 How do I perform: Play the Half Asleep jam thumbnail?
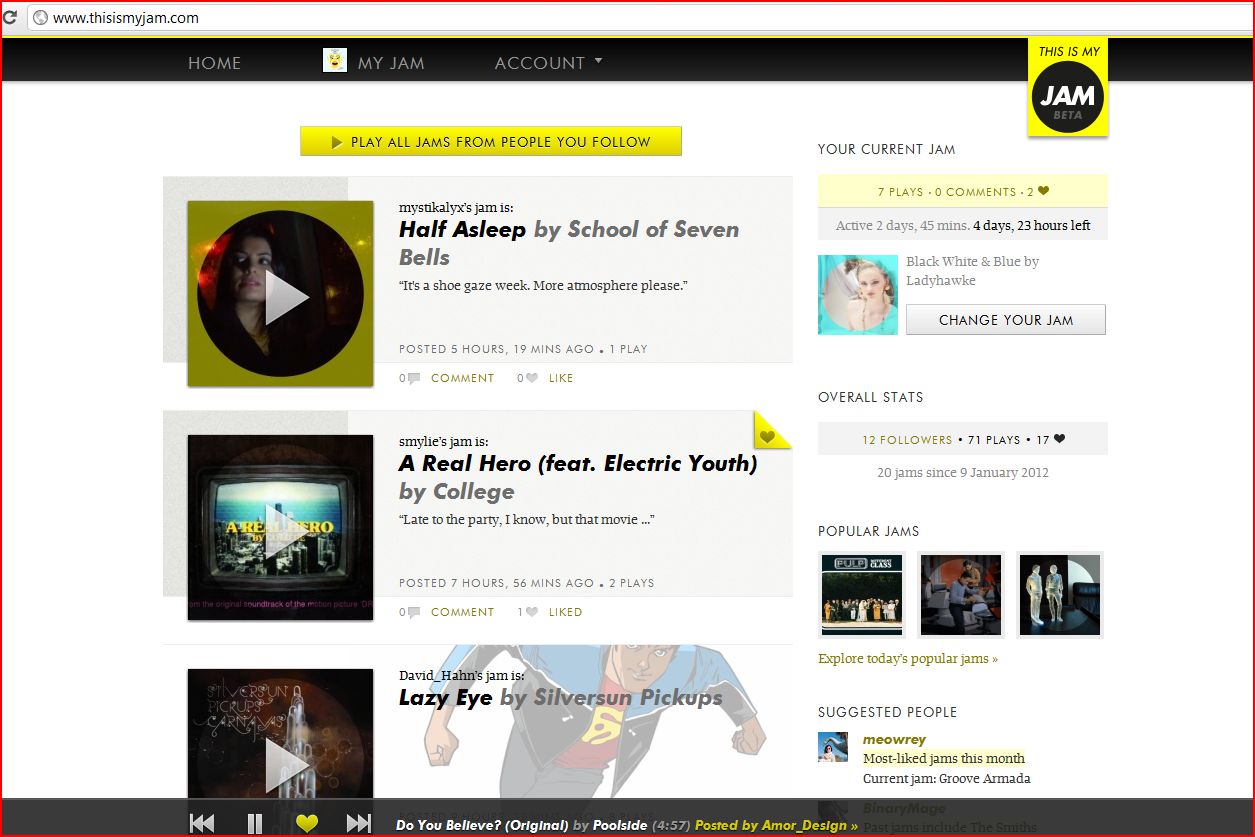(x=280, y=294)
